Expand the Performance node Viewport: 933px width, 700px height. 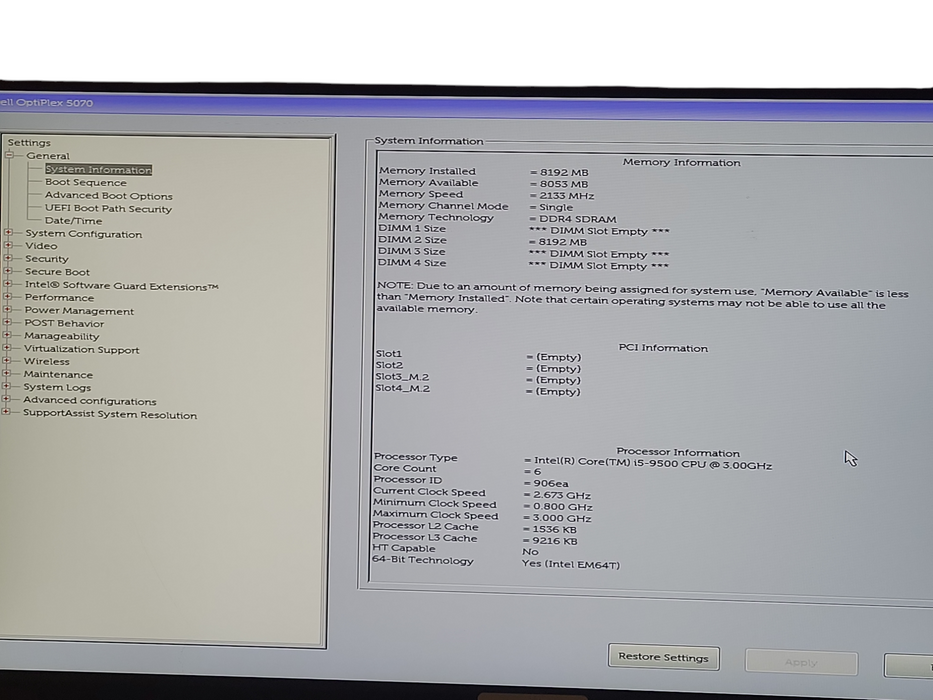pos(8,296)
